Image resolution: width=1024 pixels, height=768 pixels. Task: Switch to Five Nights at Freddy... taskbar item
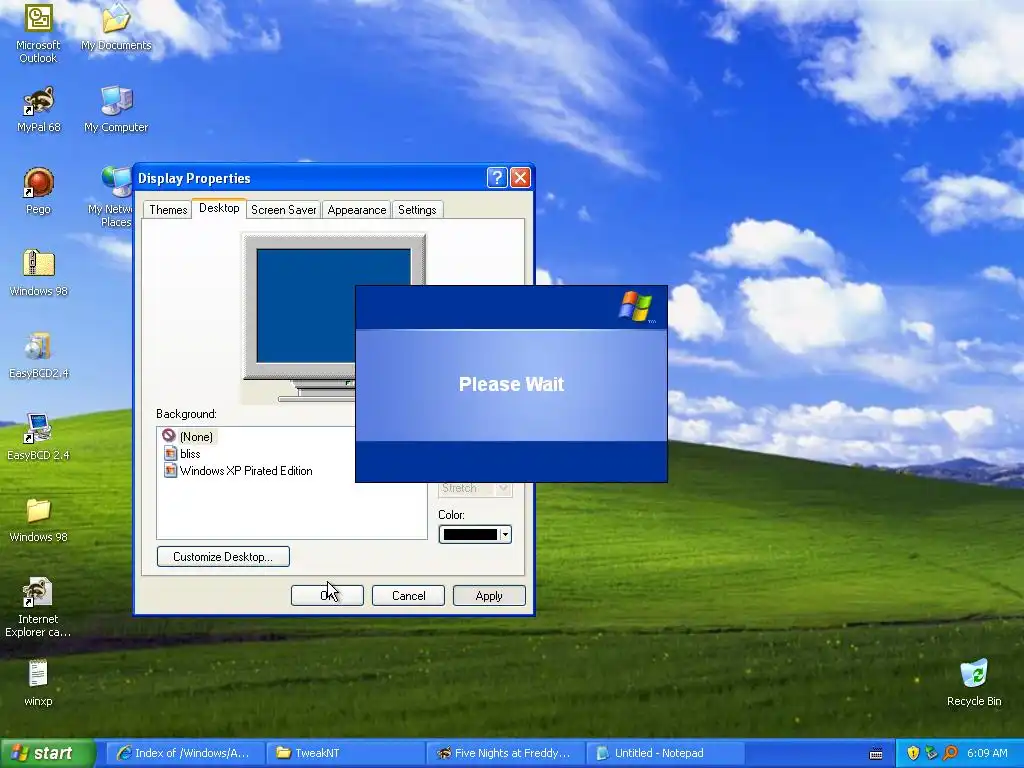coord(505,753)
